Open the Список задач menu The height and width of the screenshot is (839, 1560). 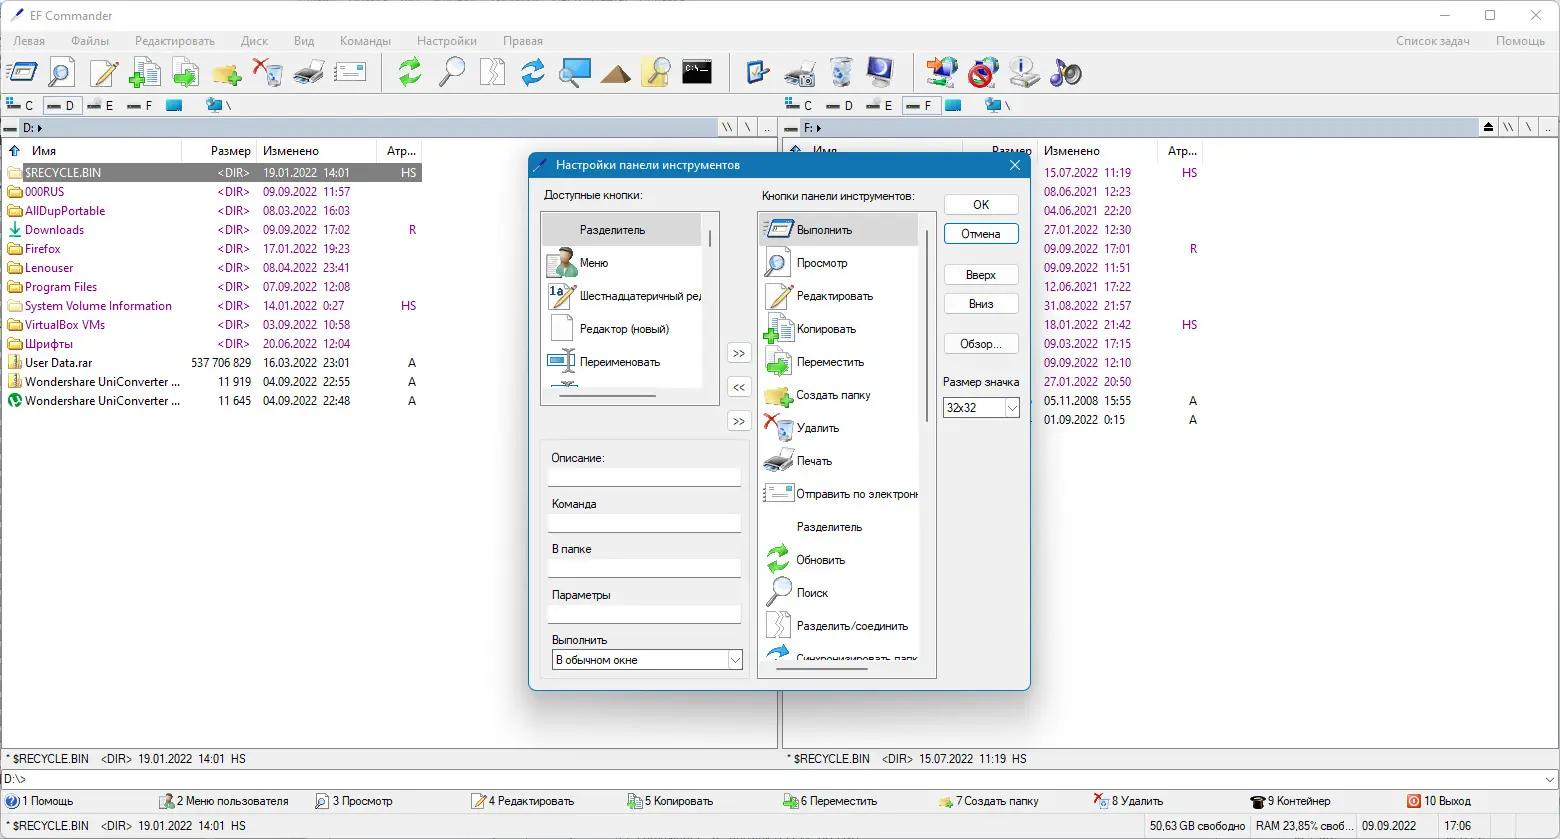pos(1433,41)
